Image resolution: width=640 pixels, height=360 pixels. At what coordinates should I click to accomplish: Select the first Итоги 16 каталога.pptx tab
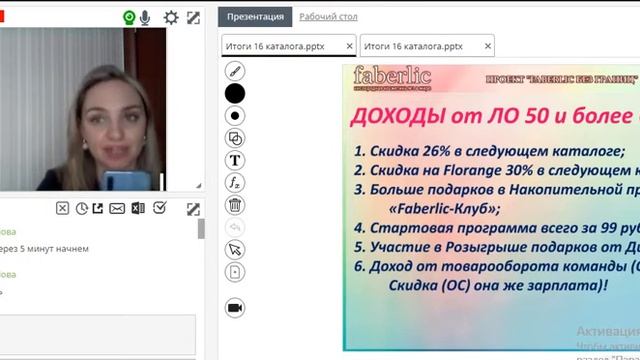click(x=289, y=46)
